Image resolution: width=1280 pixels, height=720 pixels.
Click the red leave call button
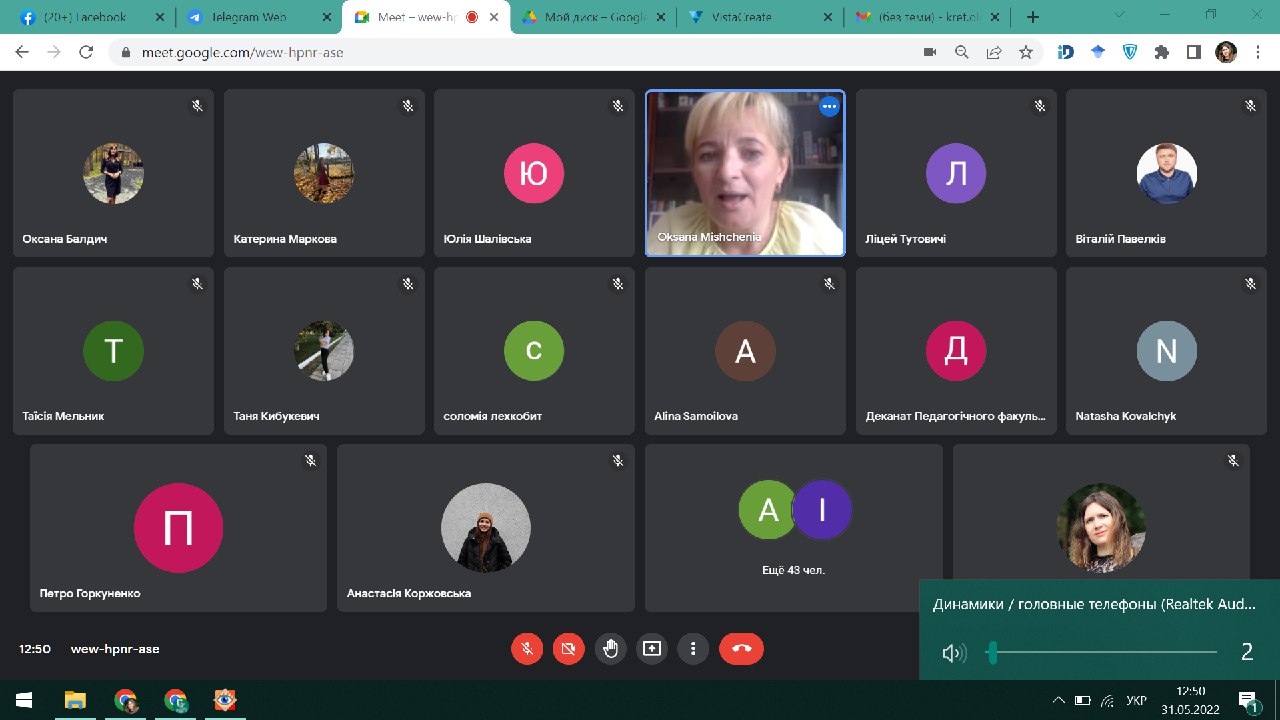[x=741, y=649]
